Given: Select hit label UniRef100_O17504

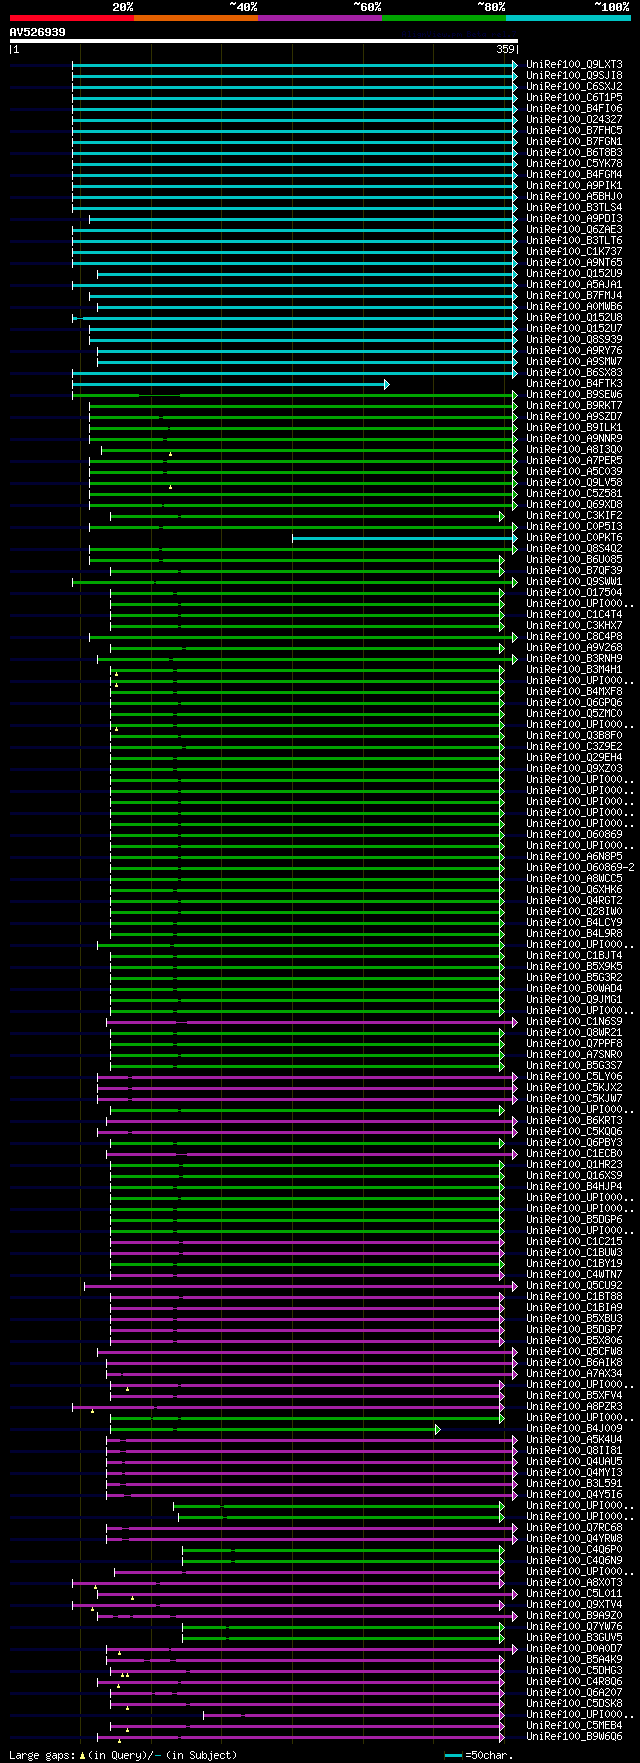Looking at the screenshot, I should (574, 593).
